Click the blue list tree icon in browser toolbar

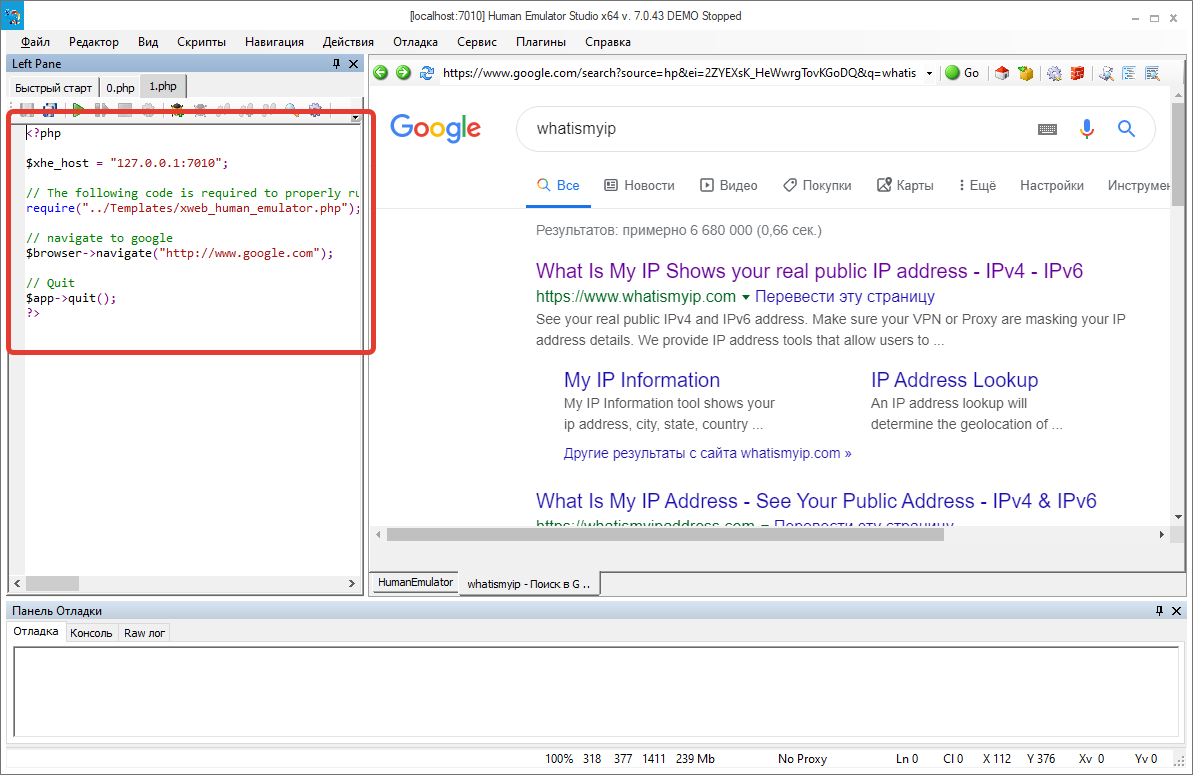point(1129,73)
